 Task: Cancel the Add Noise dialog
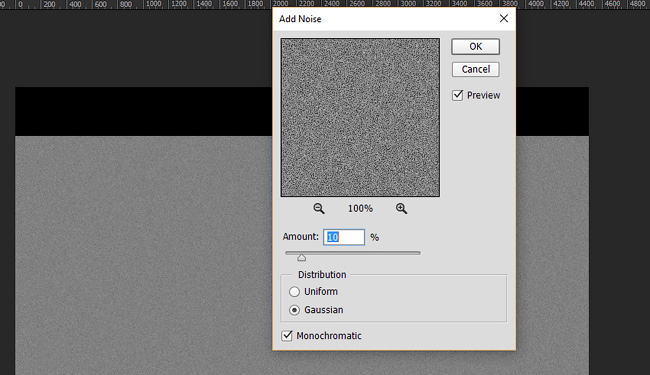point(475,69)
